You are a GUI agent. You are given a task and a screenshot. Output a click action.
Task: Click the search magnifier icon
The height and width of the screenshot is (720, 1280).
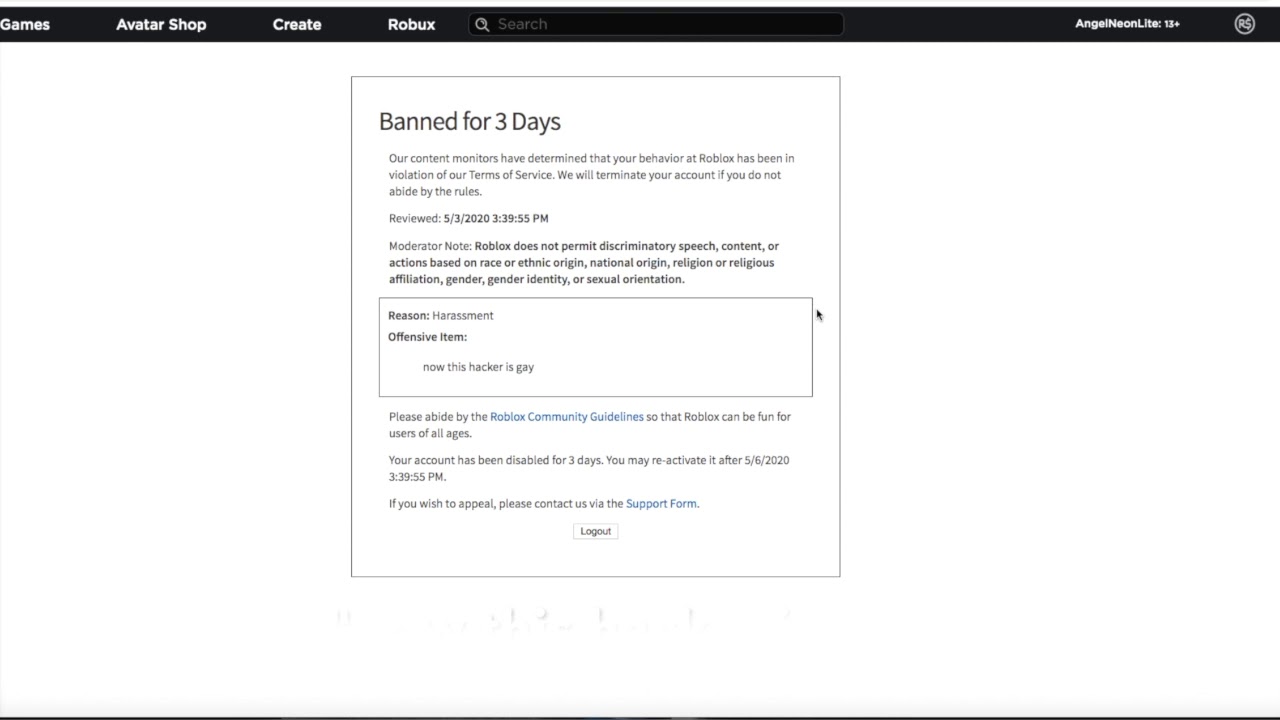pyautogui.click(x=482, y=24)
